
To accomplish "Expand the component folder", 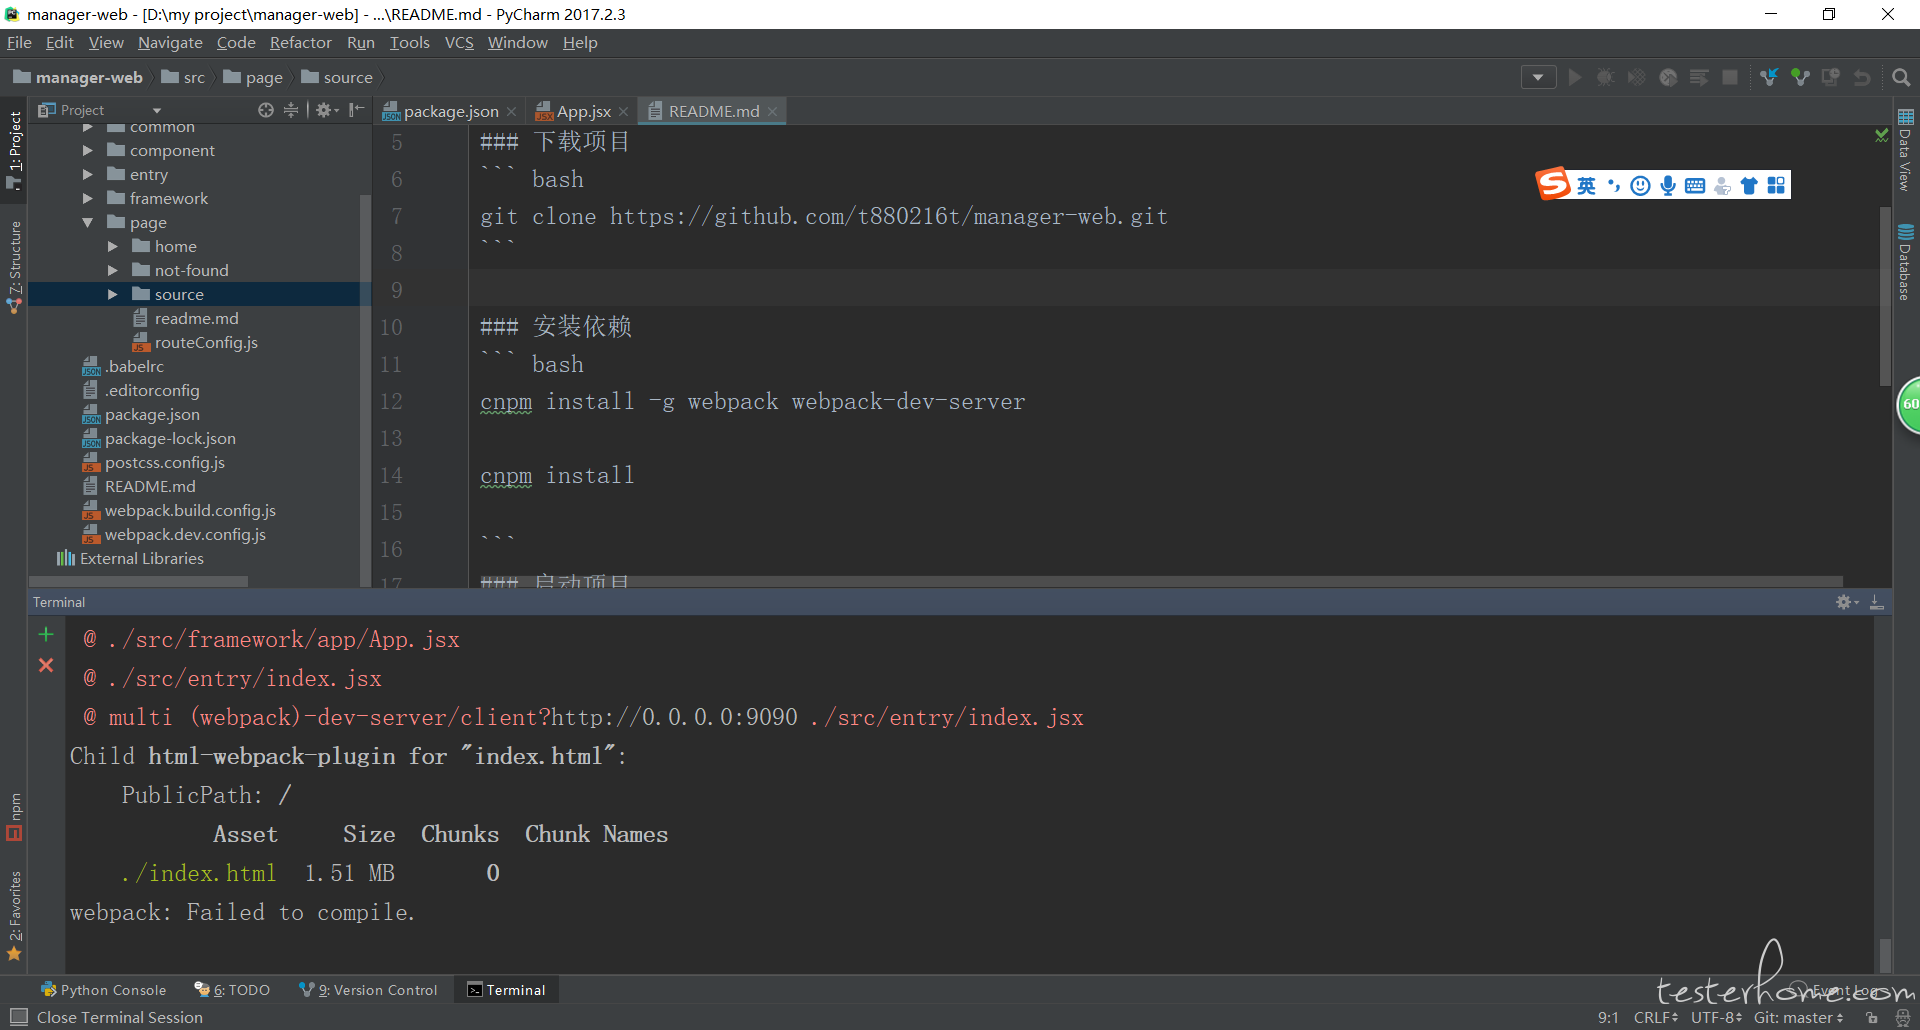I will (87, 150).
